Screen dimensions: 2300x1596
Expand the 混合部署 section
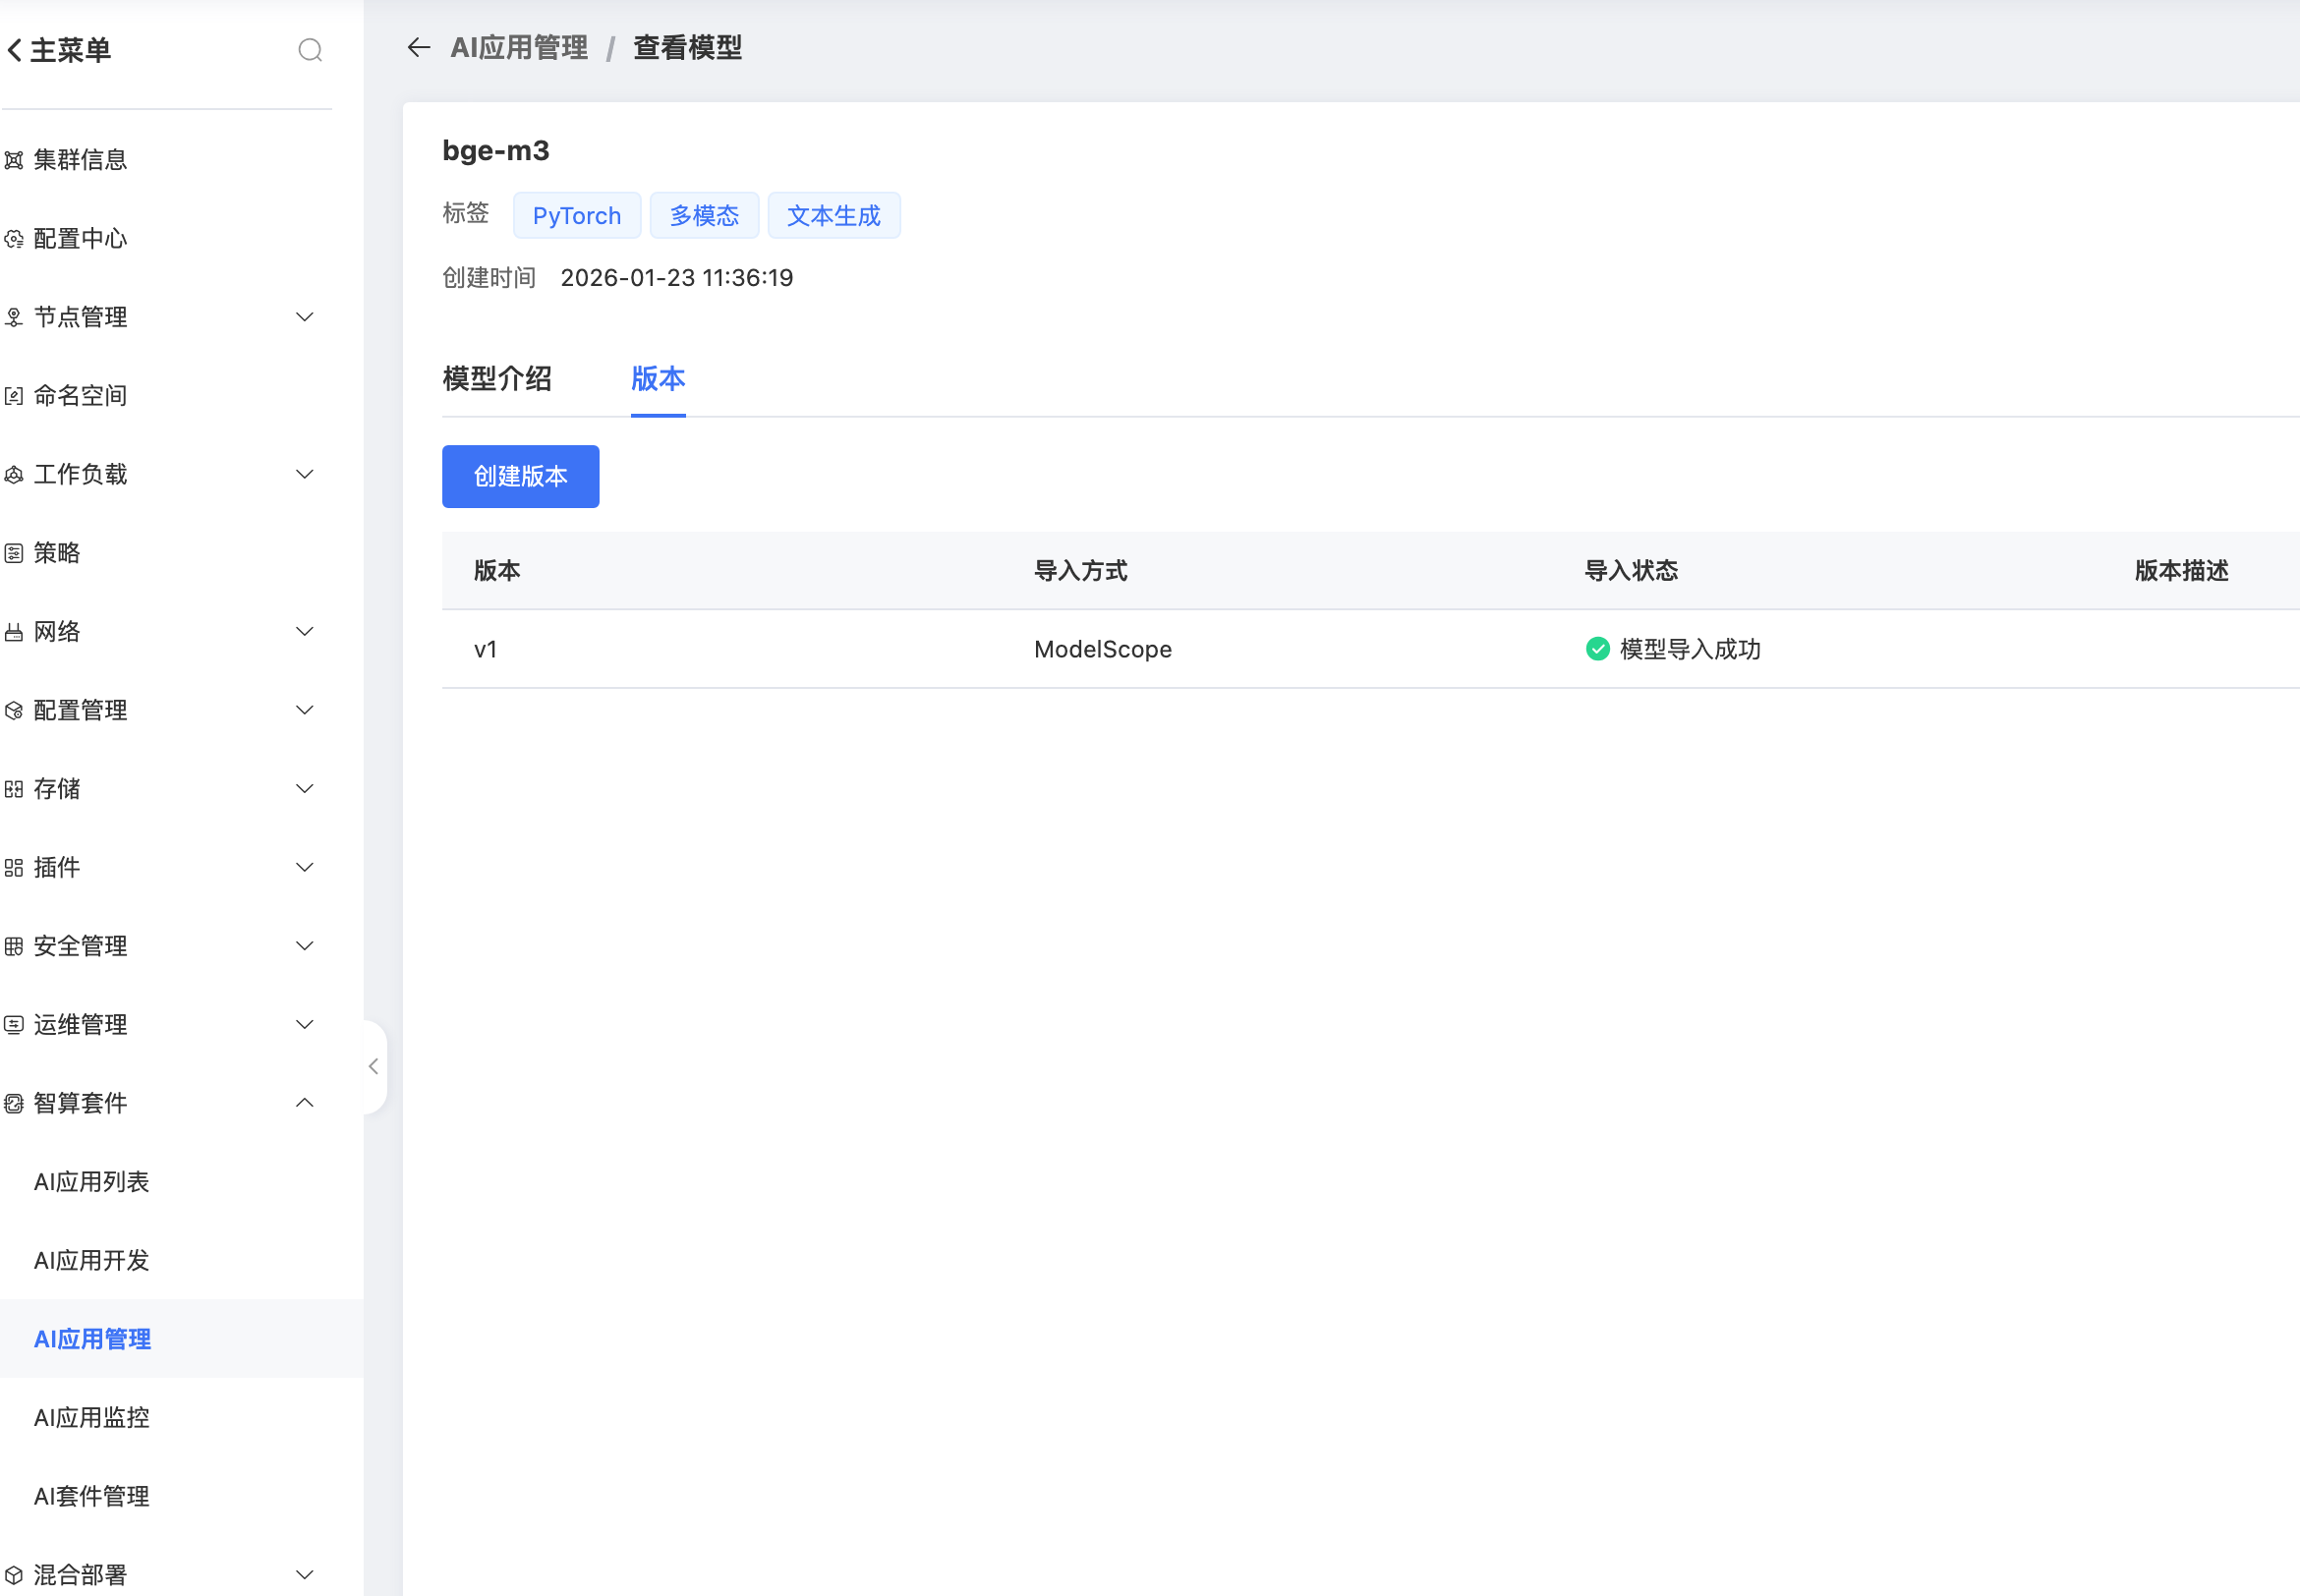(305, 1575)
